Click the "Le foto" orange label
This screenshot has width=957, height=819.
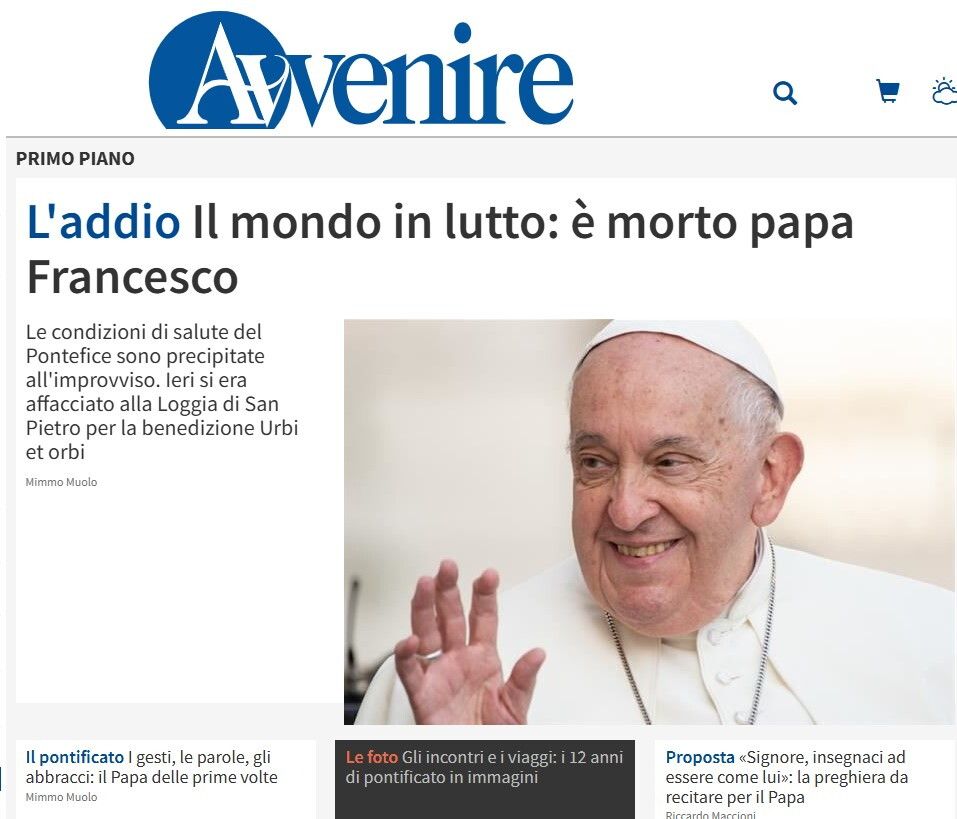tap(371, 757)
